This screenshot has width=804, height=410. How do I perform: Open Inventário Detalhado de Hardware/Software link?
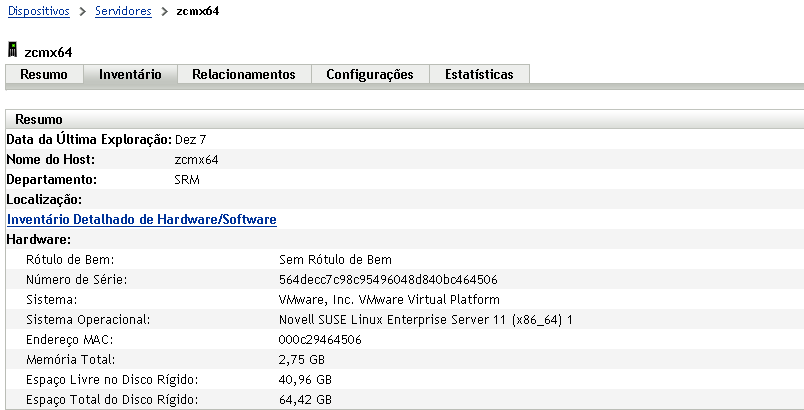coord(141,219)
